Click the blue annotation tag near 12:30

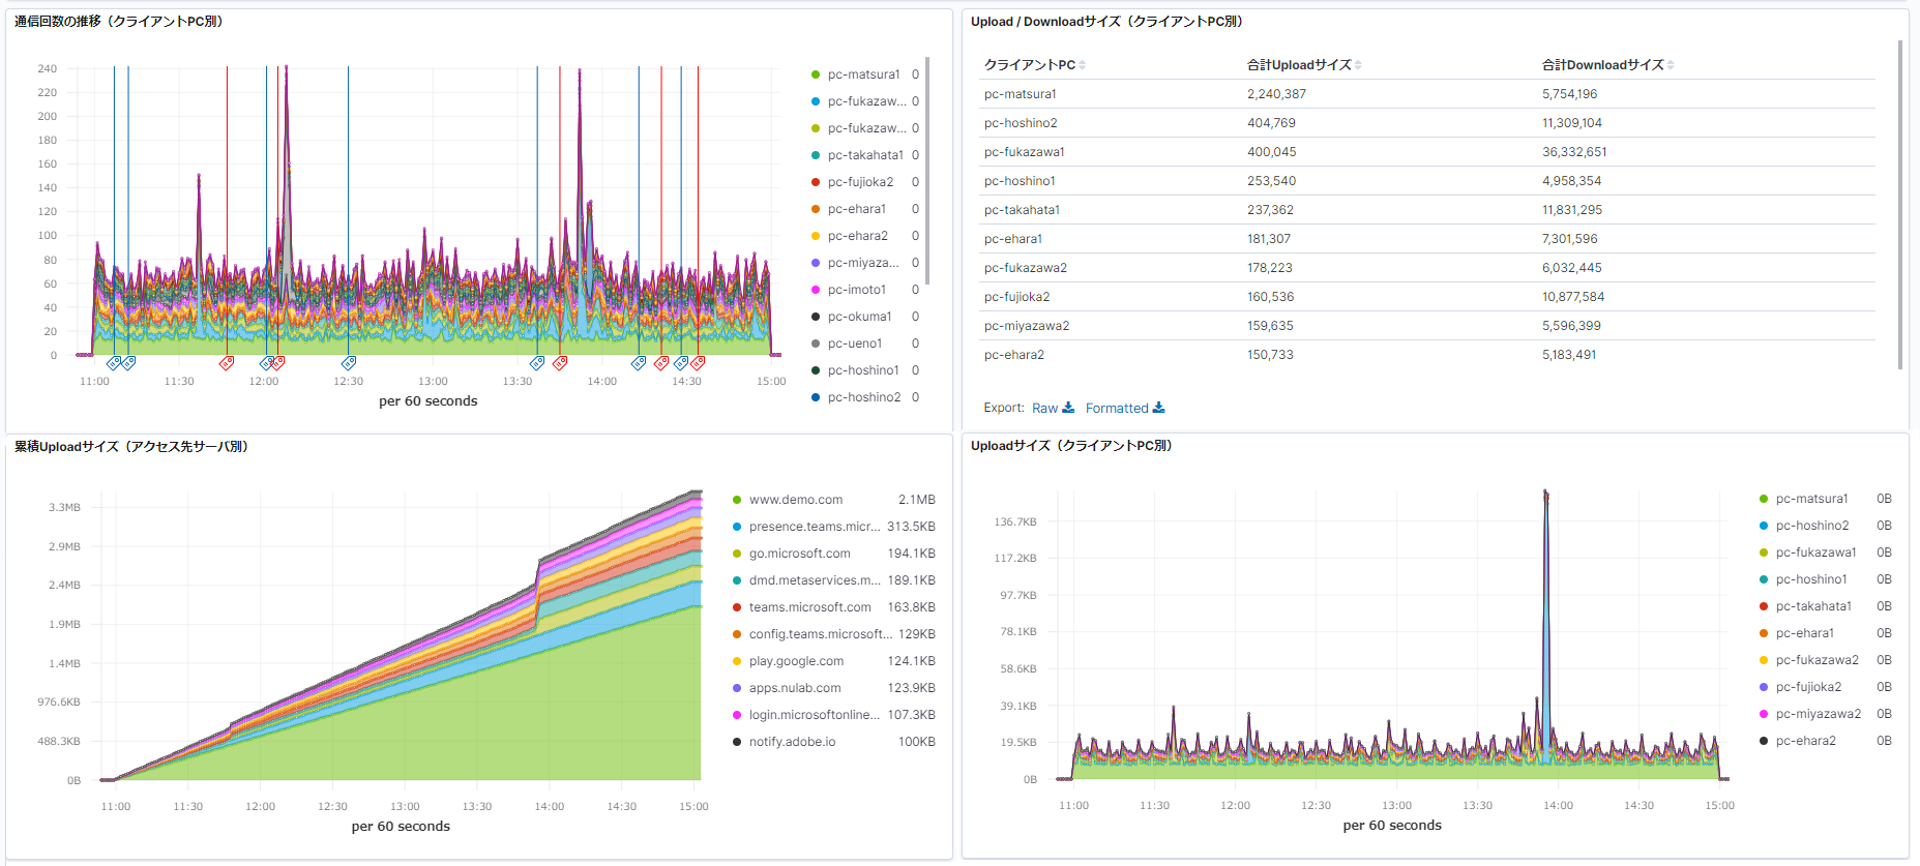(x=348, y=363)
